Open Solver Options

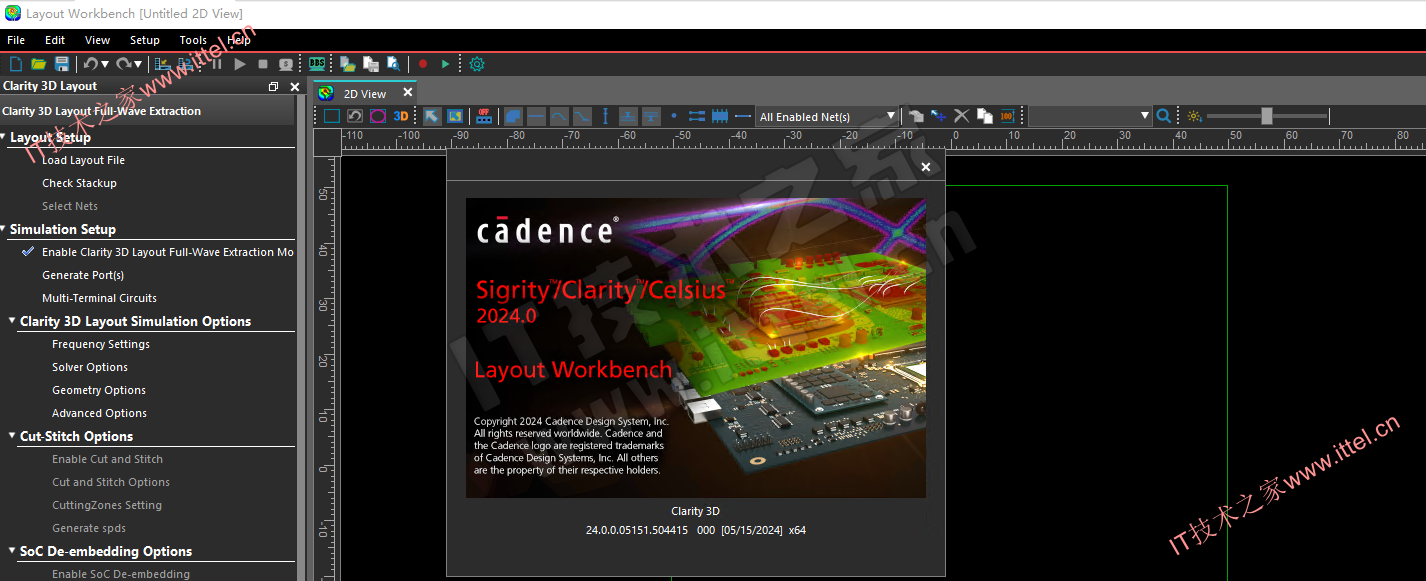click(90, 367)
